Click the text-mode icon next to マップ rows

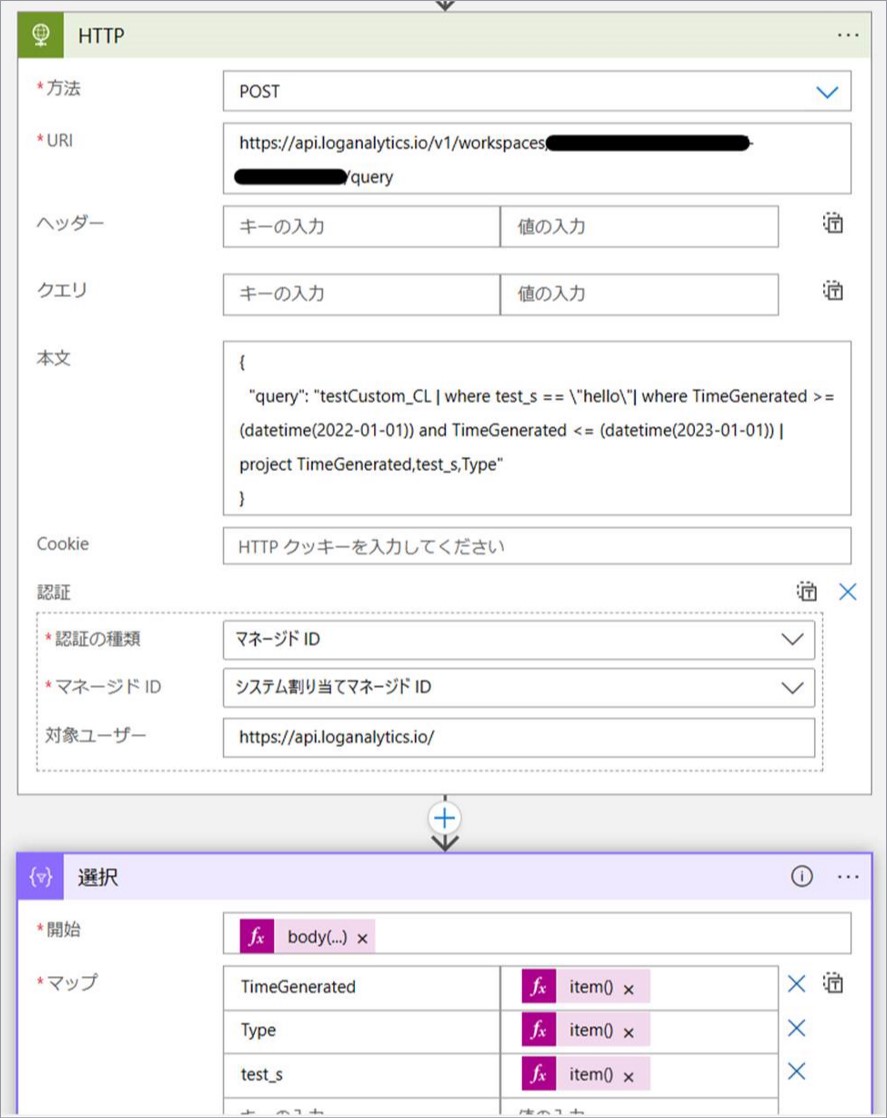(x=831, y=984)
